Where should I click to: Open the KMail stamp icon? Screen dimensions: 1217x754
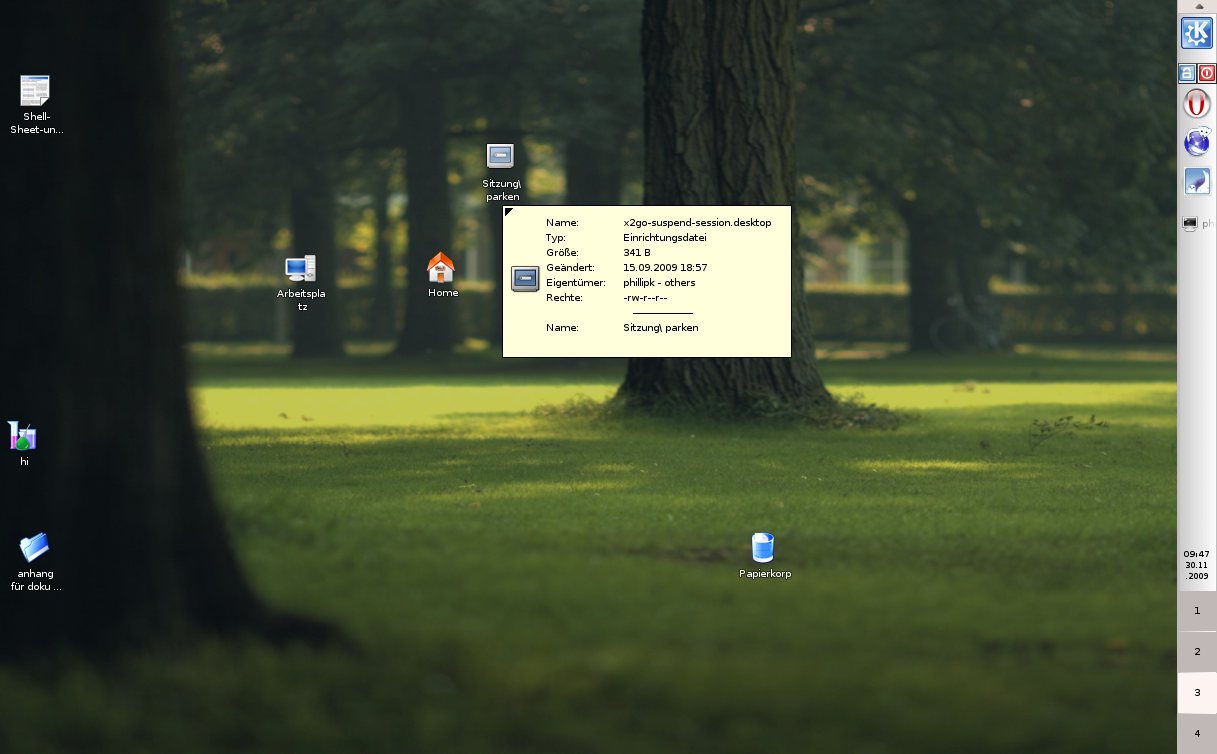pos(1197,181)
